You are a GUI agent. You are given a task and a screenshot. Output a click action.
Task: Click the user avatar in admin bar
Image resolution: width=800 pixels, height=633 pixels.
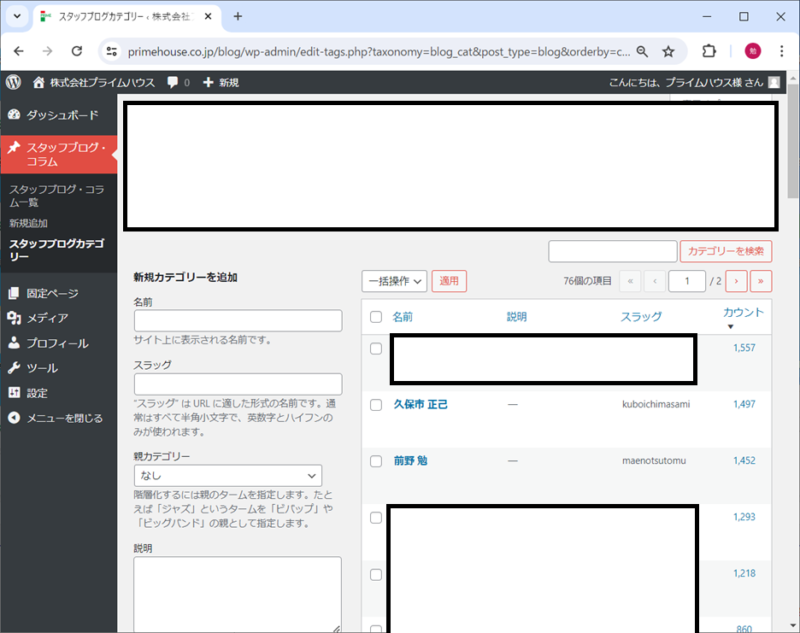click(x=774, y=82)
